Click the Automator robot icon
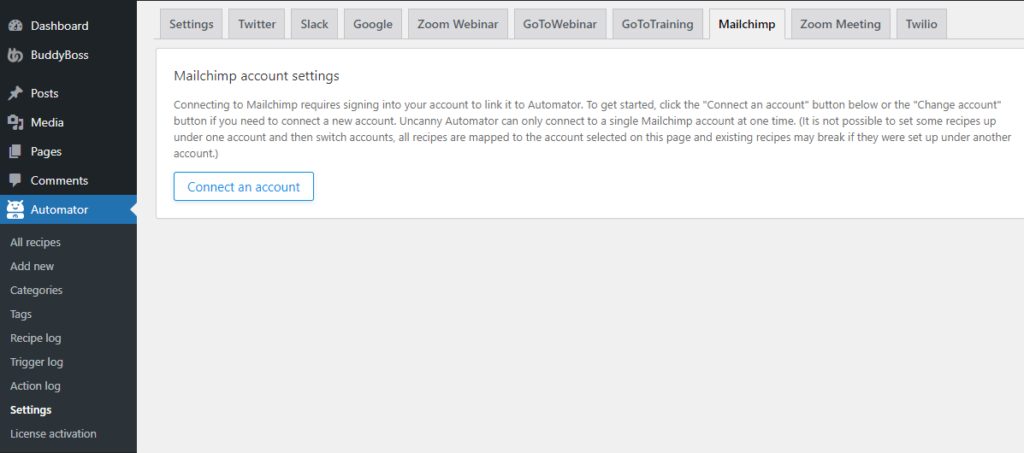The height and width of the screenshot is (453, 1024). pos(15,210)
